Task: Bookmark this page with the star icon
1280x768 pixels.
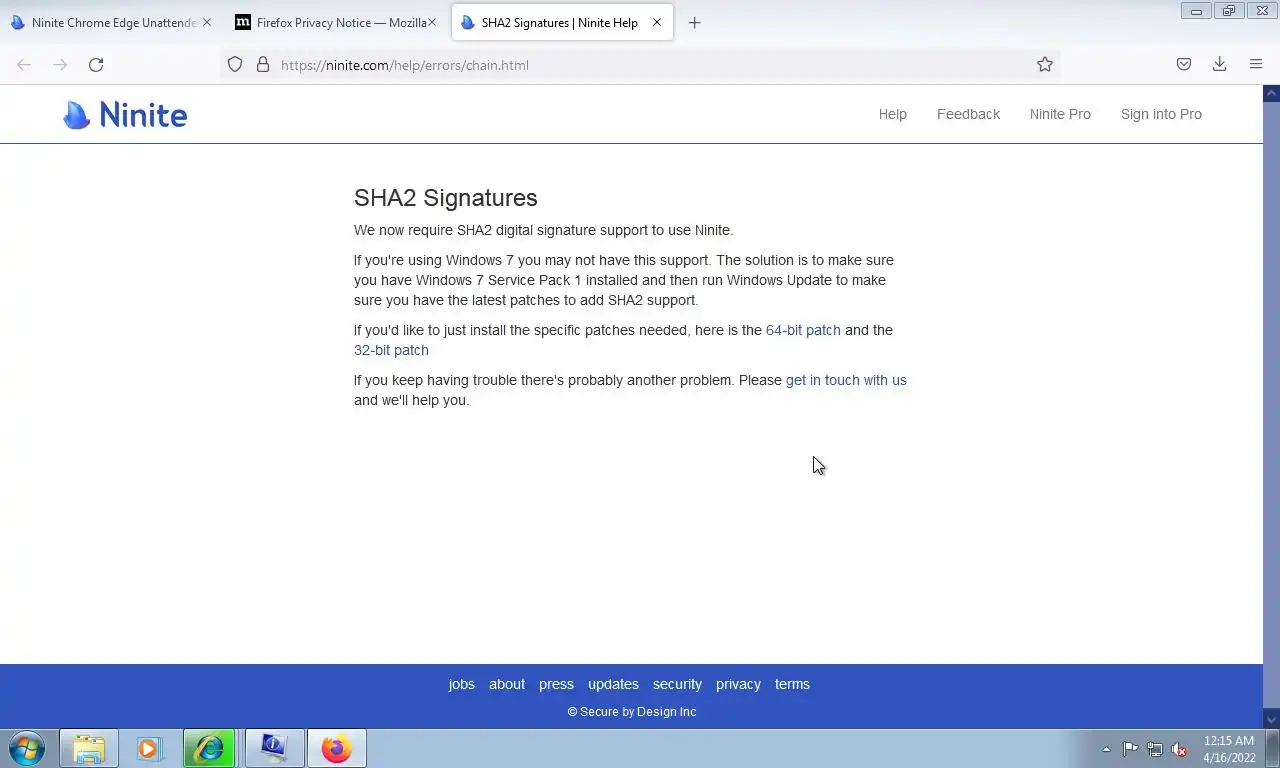Action: tap(1045, 64)
